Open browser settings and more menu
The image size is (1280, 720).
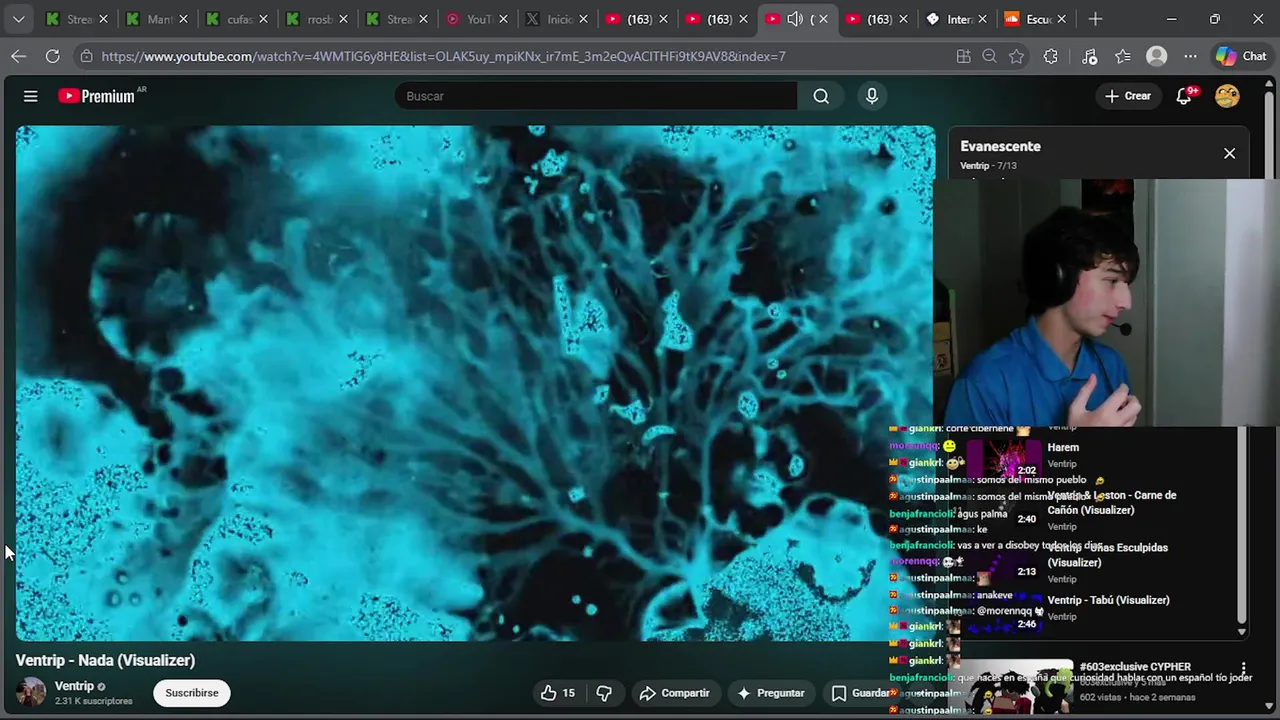pos(1190,57)
